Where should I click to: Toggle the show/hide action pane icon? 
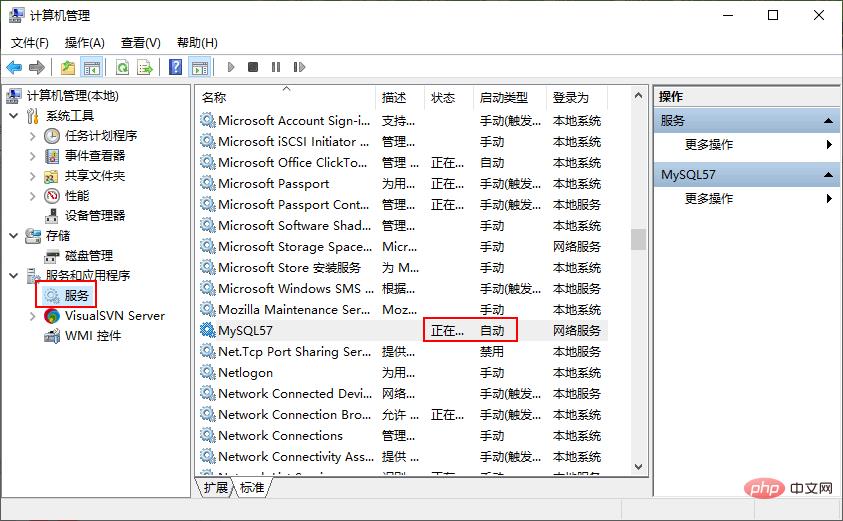pos(200,67)
